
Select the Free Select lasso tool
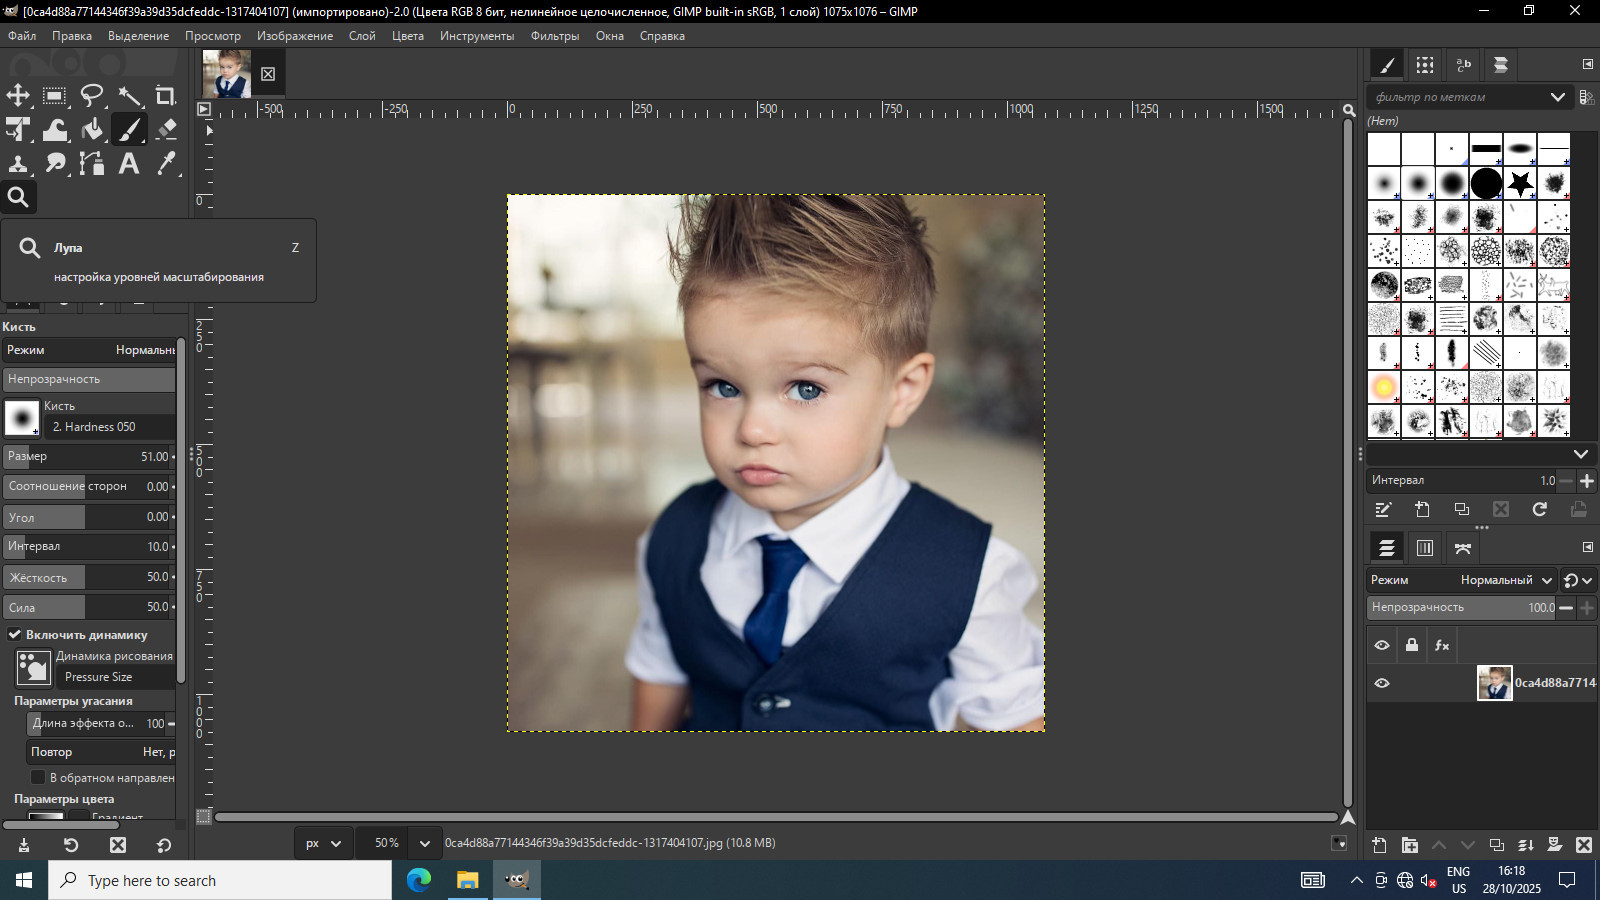pos(92,96)
